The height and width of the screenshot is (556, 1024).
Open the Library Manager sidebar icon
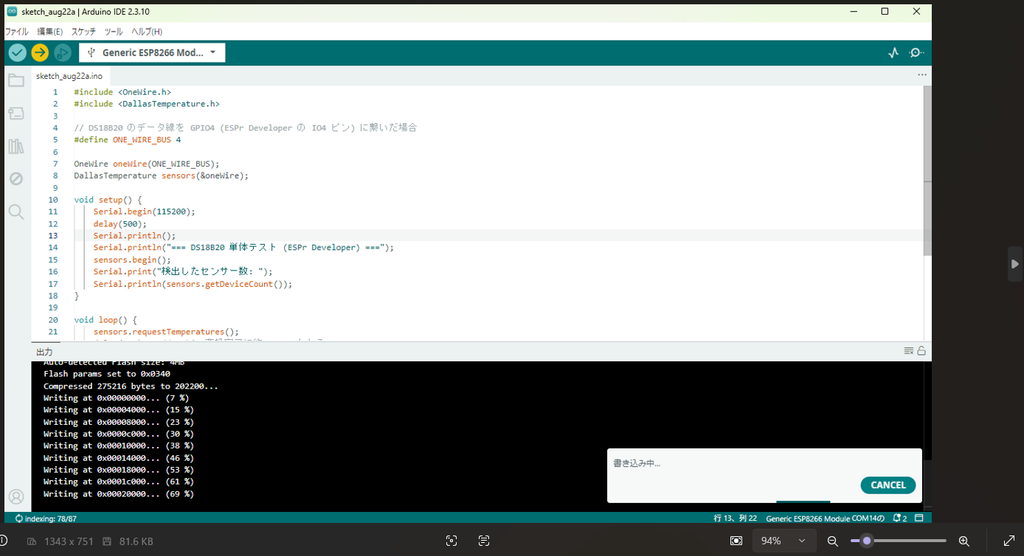pyautogui.click(x=16, y=146)
